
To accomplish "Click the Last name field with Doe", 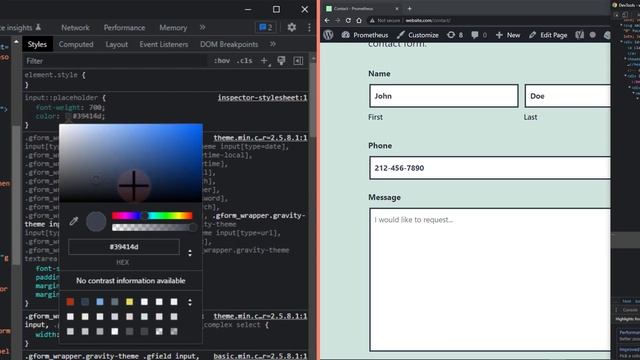I will [x=568, y=96].
